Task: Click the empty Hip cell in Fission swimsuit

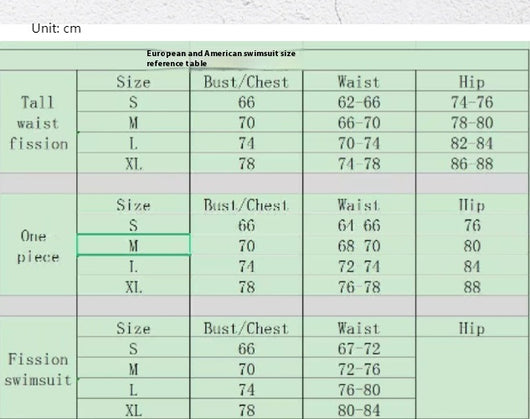Action: [x=472, y=378]
